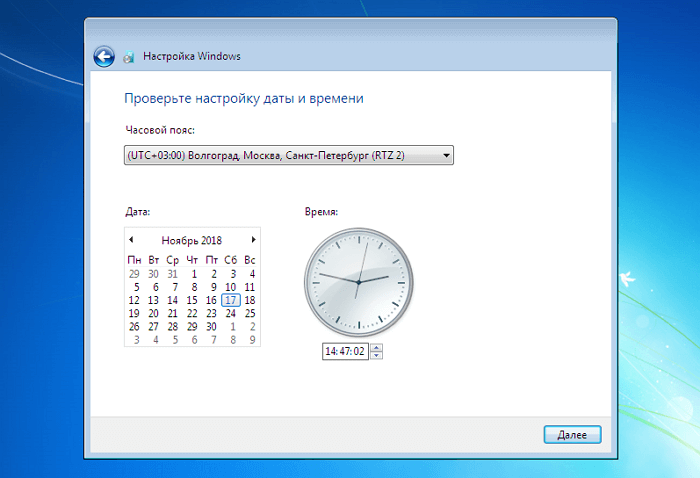The width and height of the screenshot is (700, 478).
Task: Select November 1 in the calendar
Action: click(x=193, y=273)
